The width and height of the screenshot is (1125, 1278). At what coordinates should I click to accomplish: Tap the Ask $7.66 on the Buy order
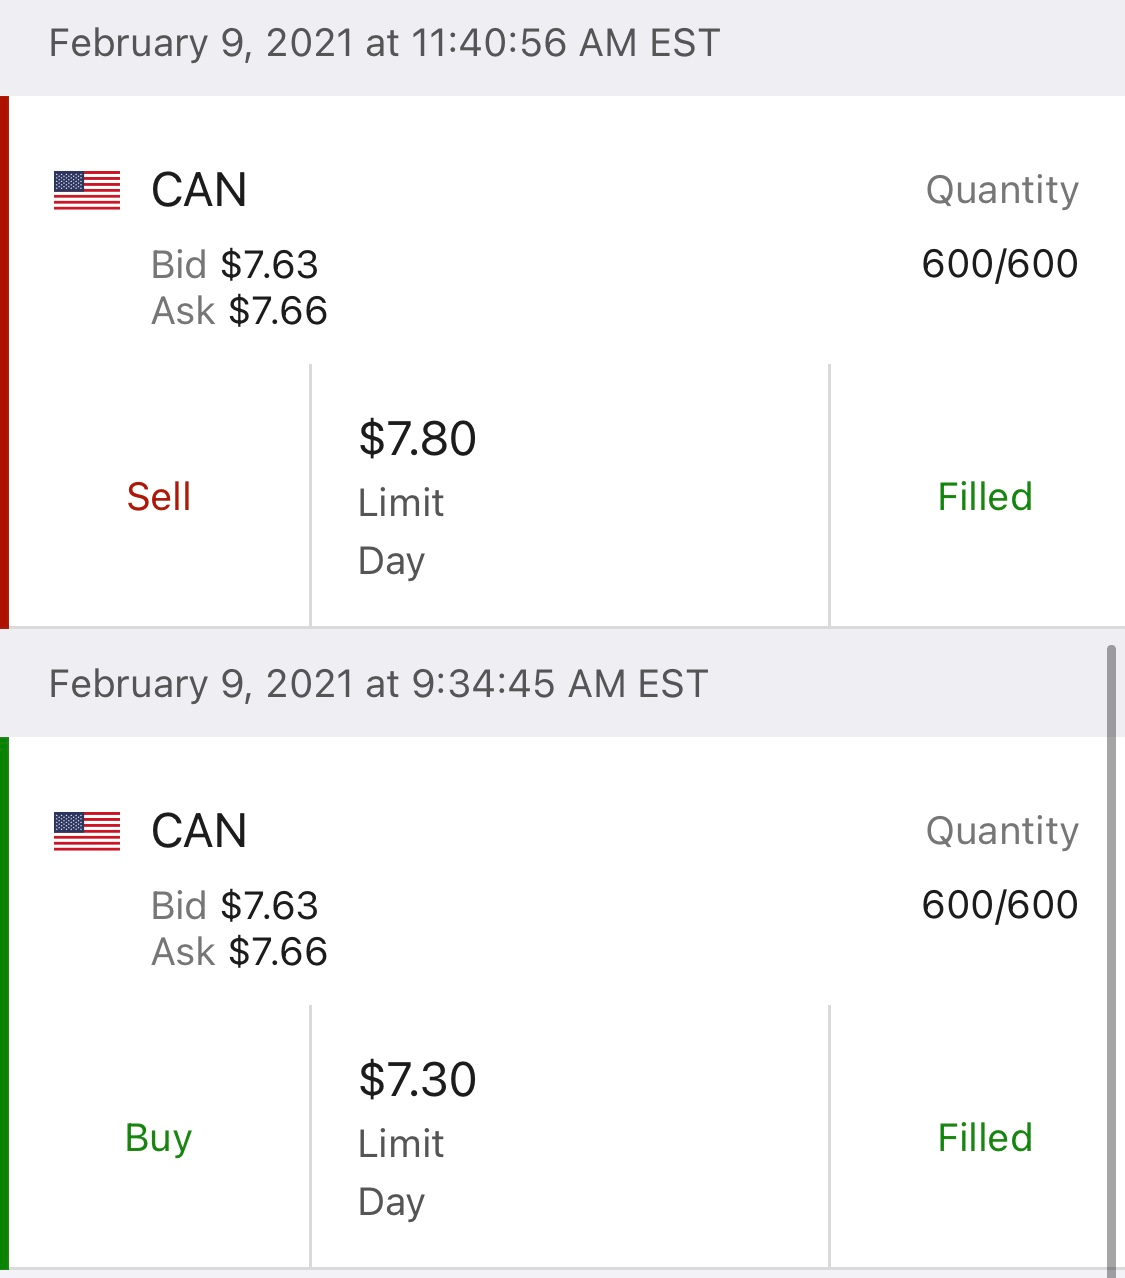[x=240, y=952]
